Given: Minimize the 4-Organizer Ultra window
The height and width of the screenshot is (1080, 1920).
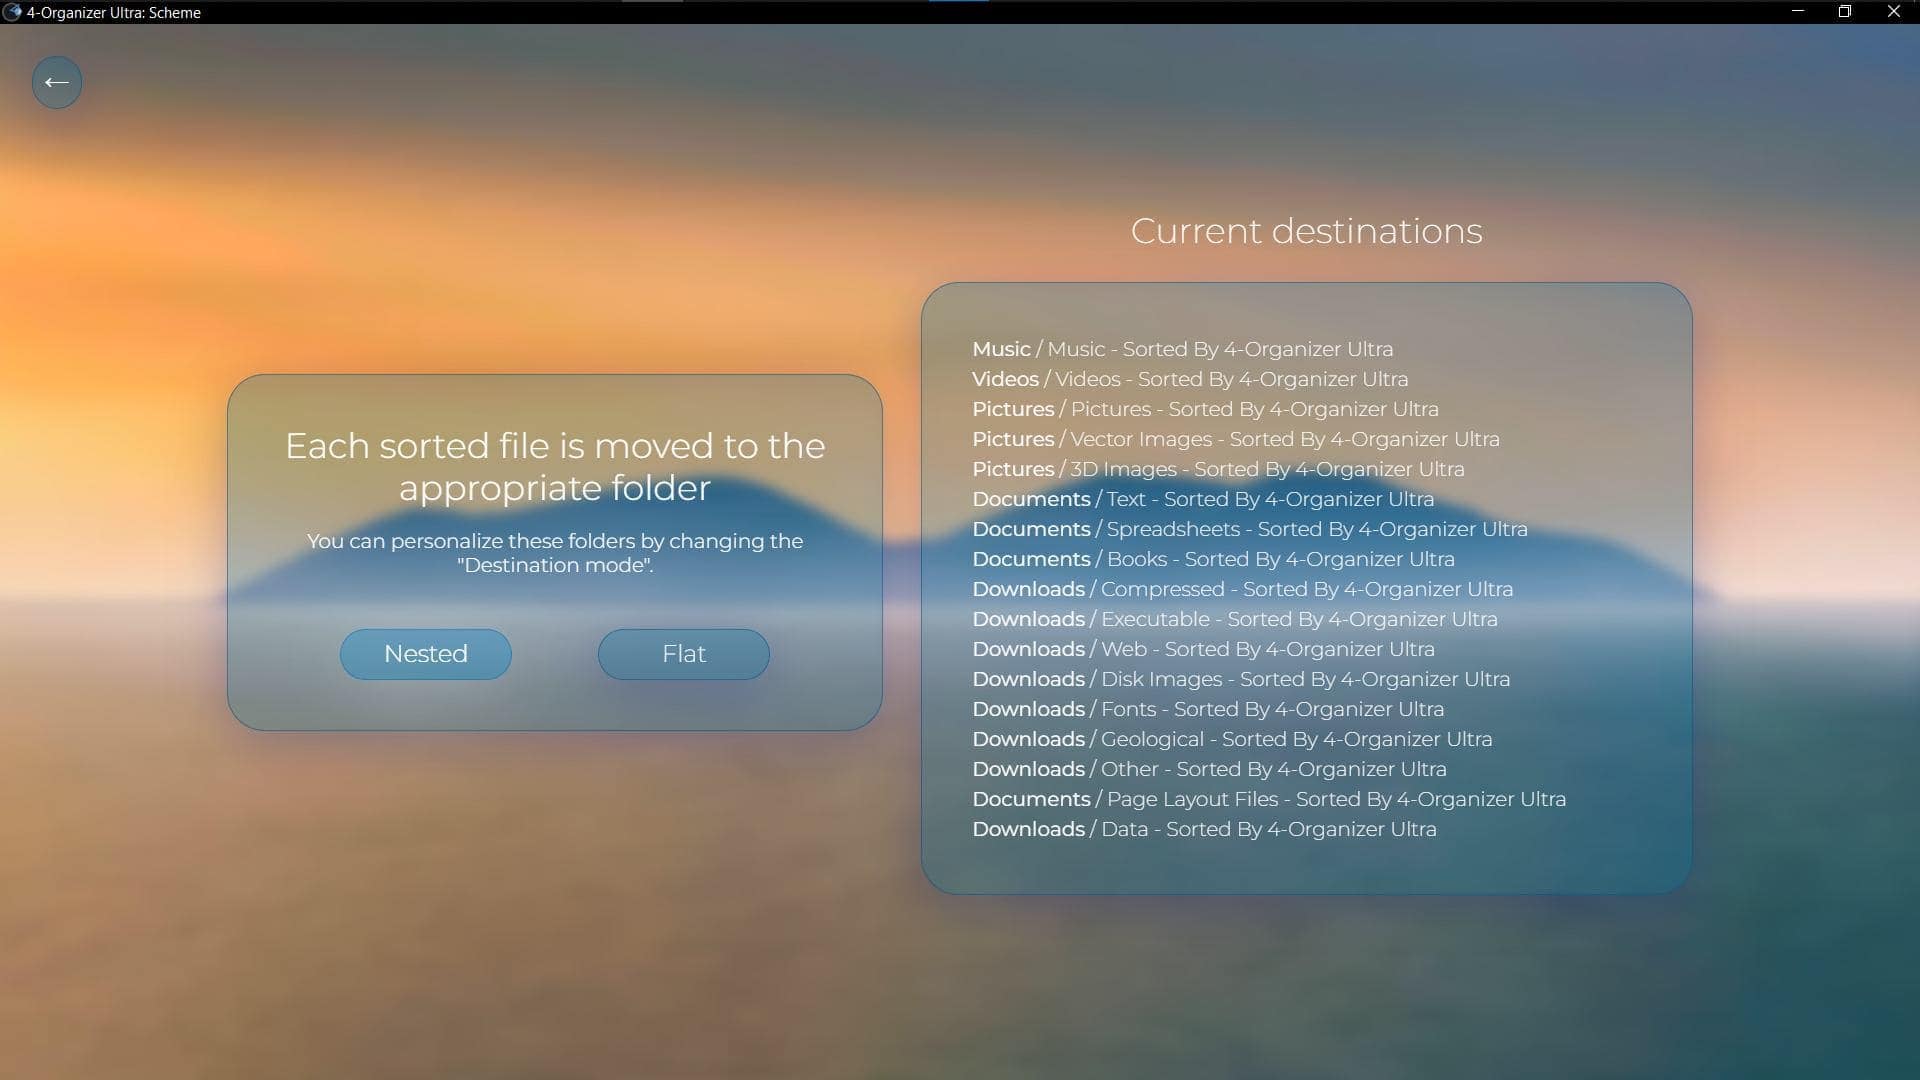Looking at the screenshot, I should [x=1797, y=12].
